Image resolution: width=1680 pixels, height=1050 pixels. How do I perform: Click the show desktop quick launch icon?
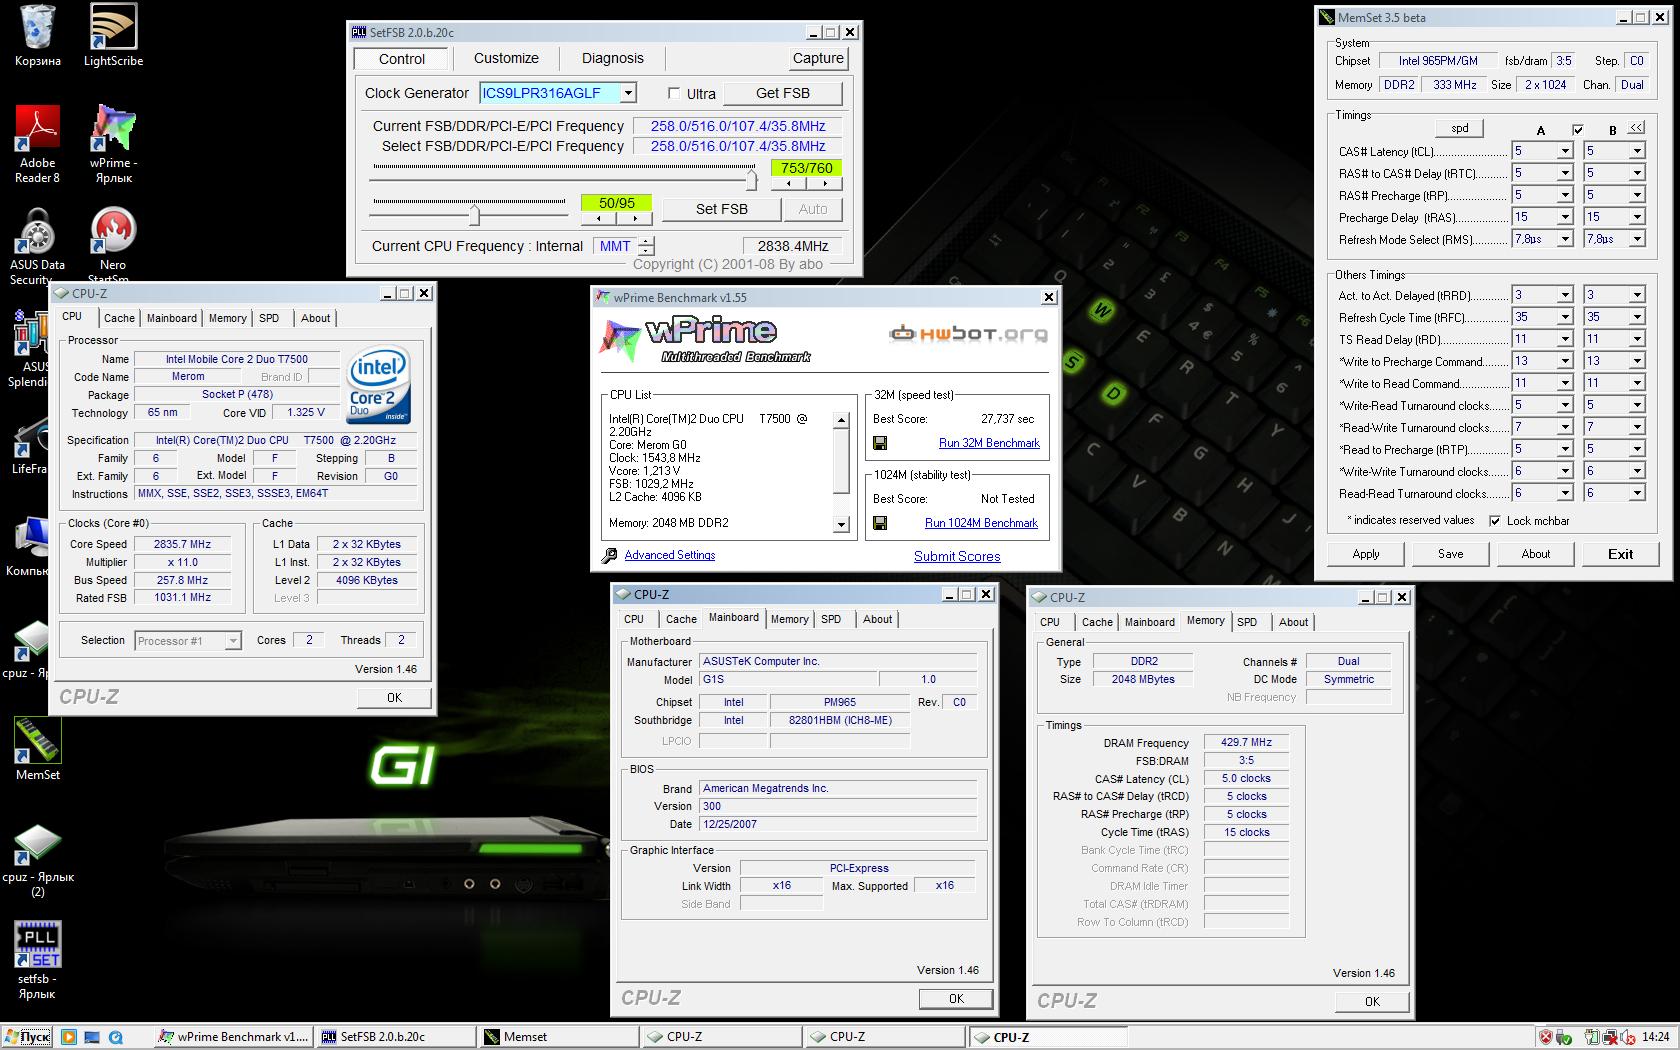[92, 1037]
